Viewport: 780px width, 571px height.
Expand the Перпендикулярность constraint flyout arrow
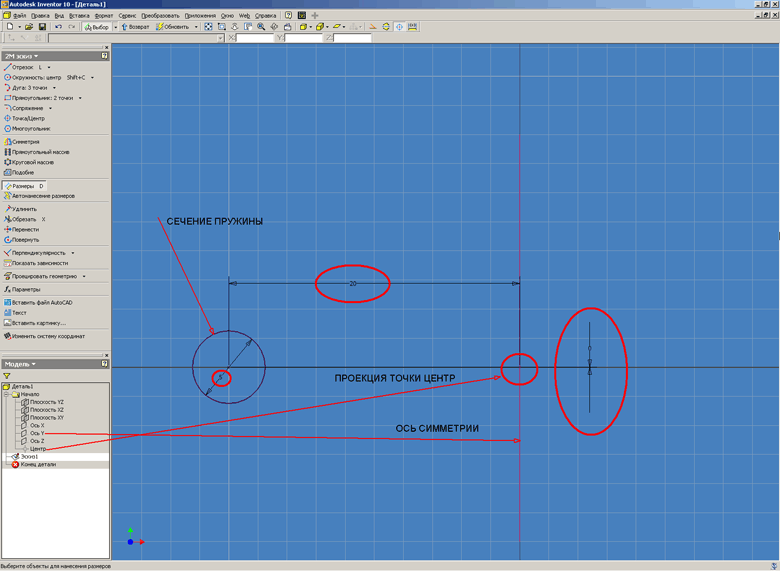(x=73, y=253)
